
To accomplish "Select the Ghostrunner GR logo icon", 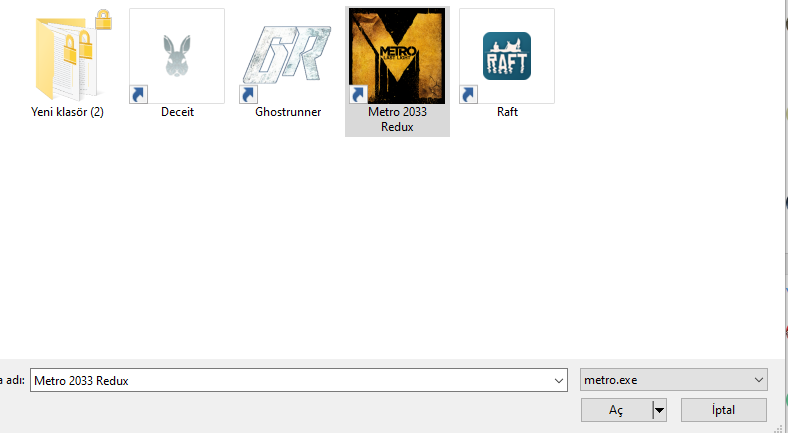I will click(x=287, y=56).
